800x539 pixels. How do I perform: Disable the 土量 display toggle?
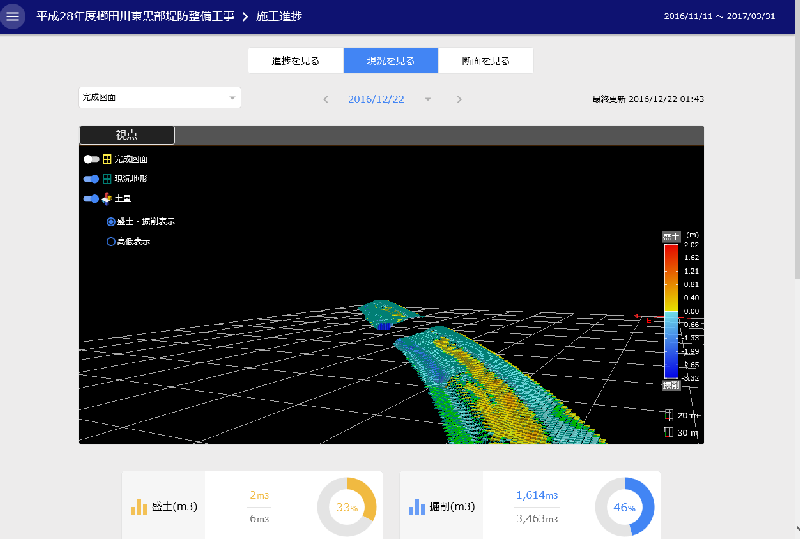tap(91, 199)
